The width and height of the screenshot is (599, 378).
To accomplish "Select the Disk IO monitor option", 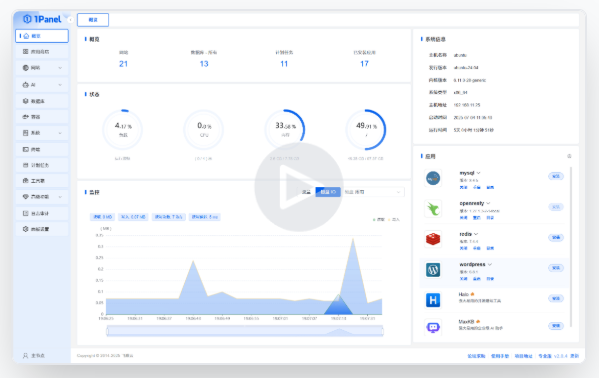I will (328, 192).
